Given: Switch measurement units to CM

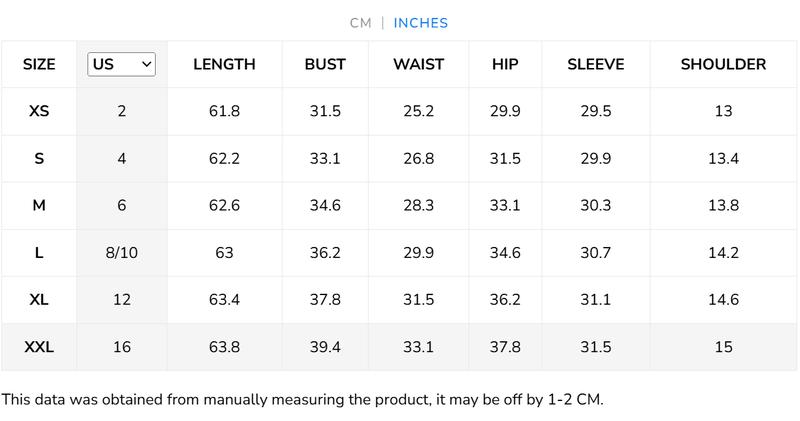Looking at the screenshot, I should pyautogui.click(x=361, y=23).
